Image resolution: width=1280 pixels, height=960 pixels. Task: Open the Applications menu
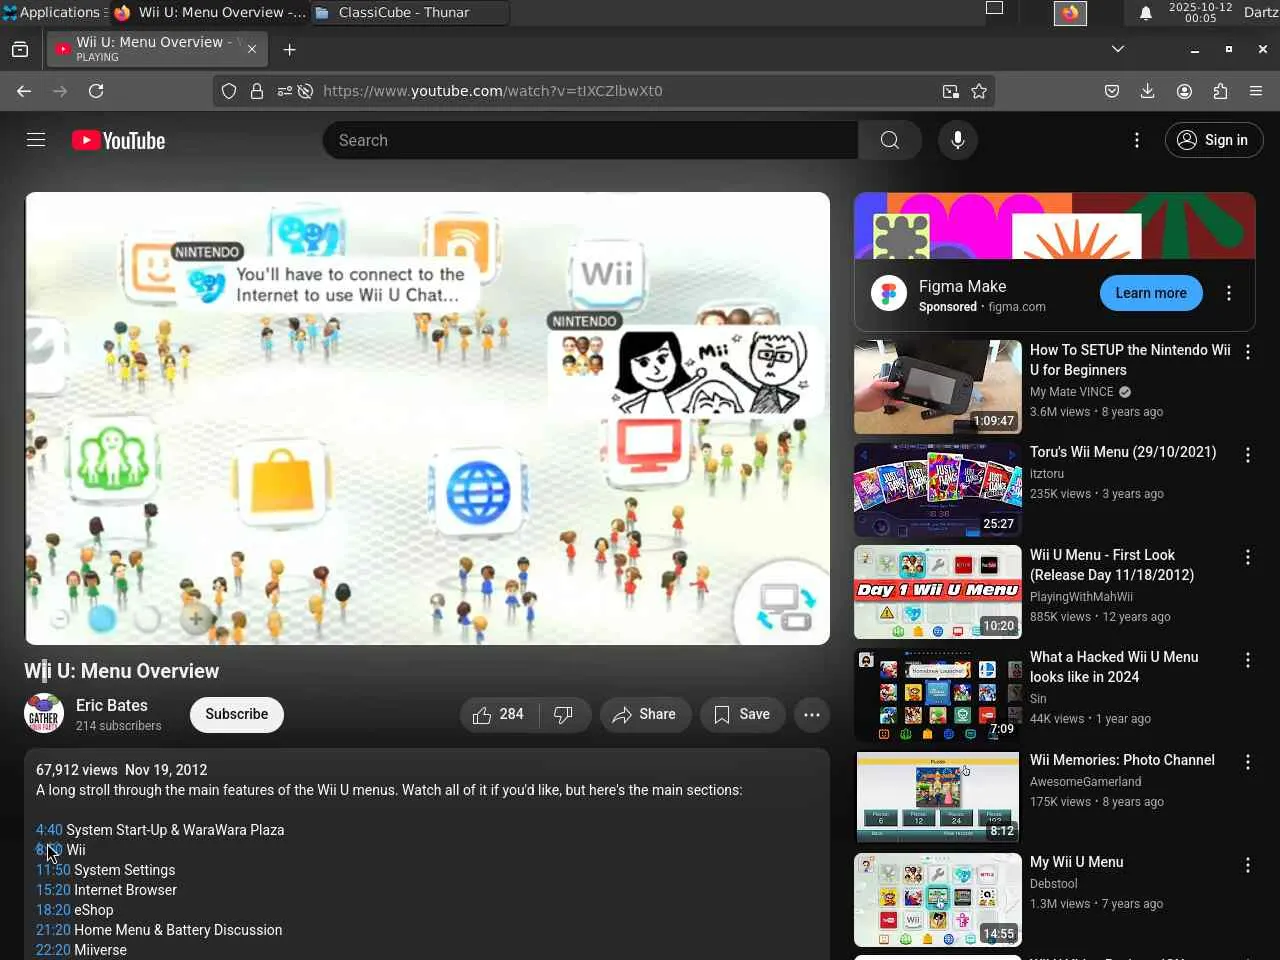point(52,12)
